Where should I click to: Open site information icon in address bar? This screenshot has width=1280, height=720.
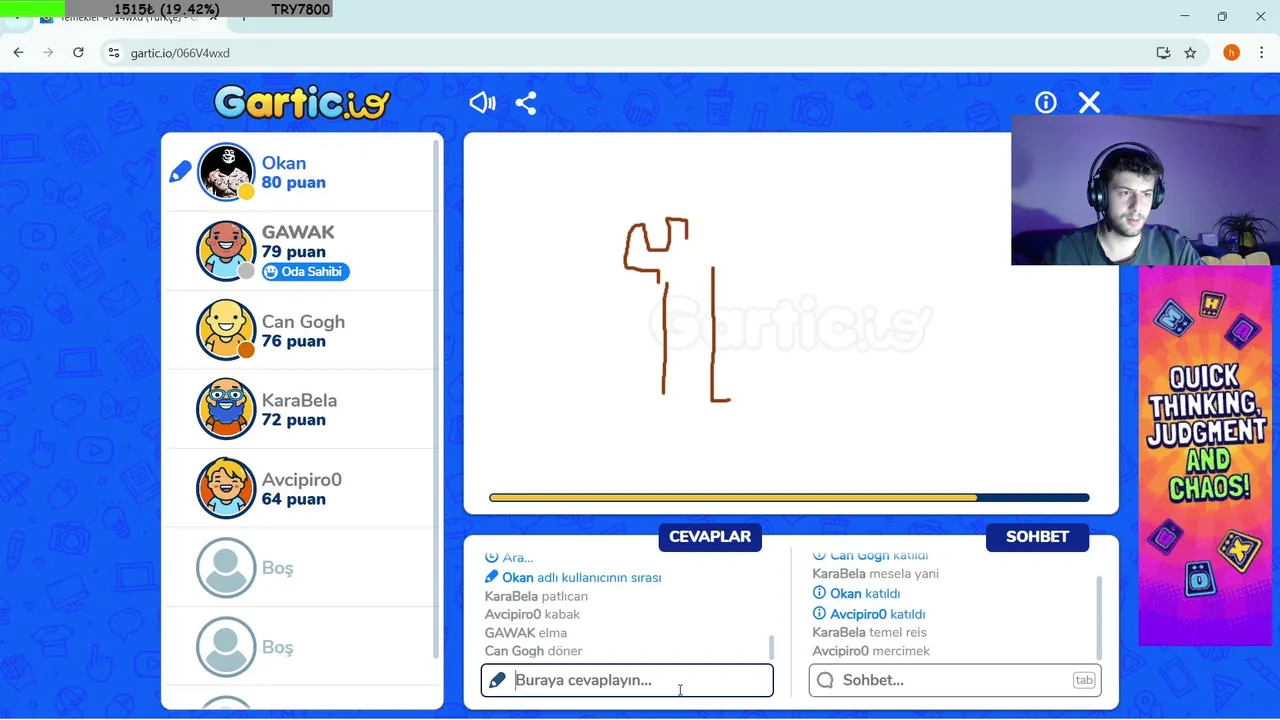(114, 53)
